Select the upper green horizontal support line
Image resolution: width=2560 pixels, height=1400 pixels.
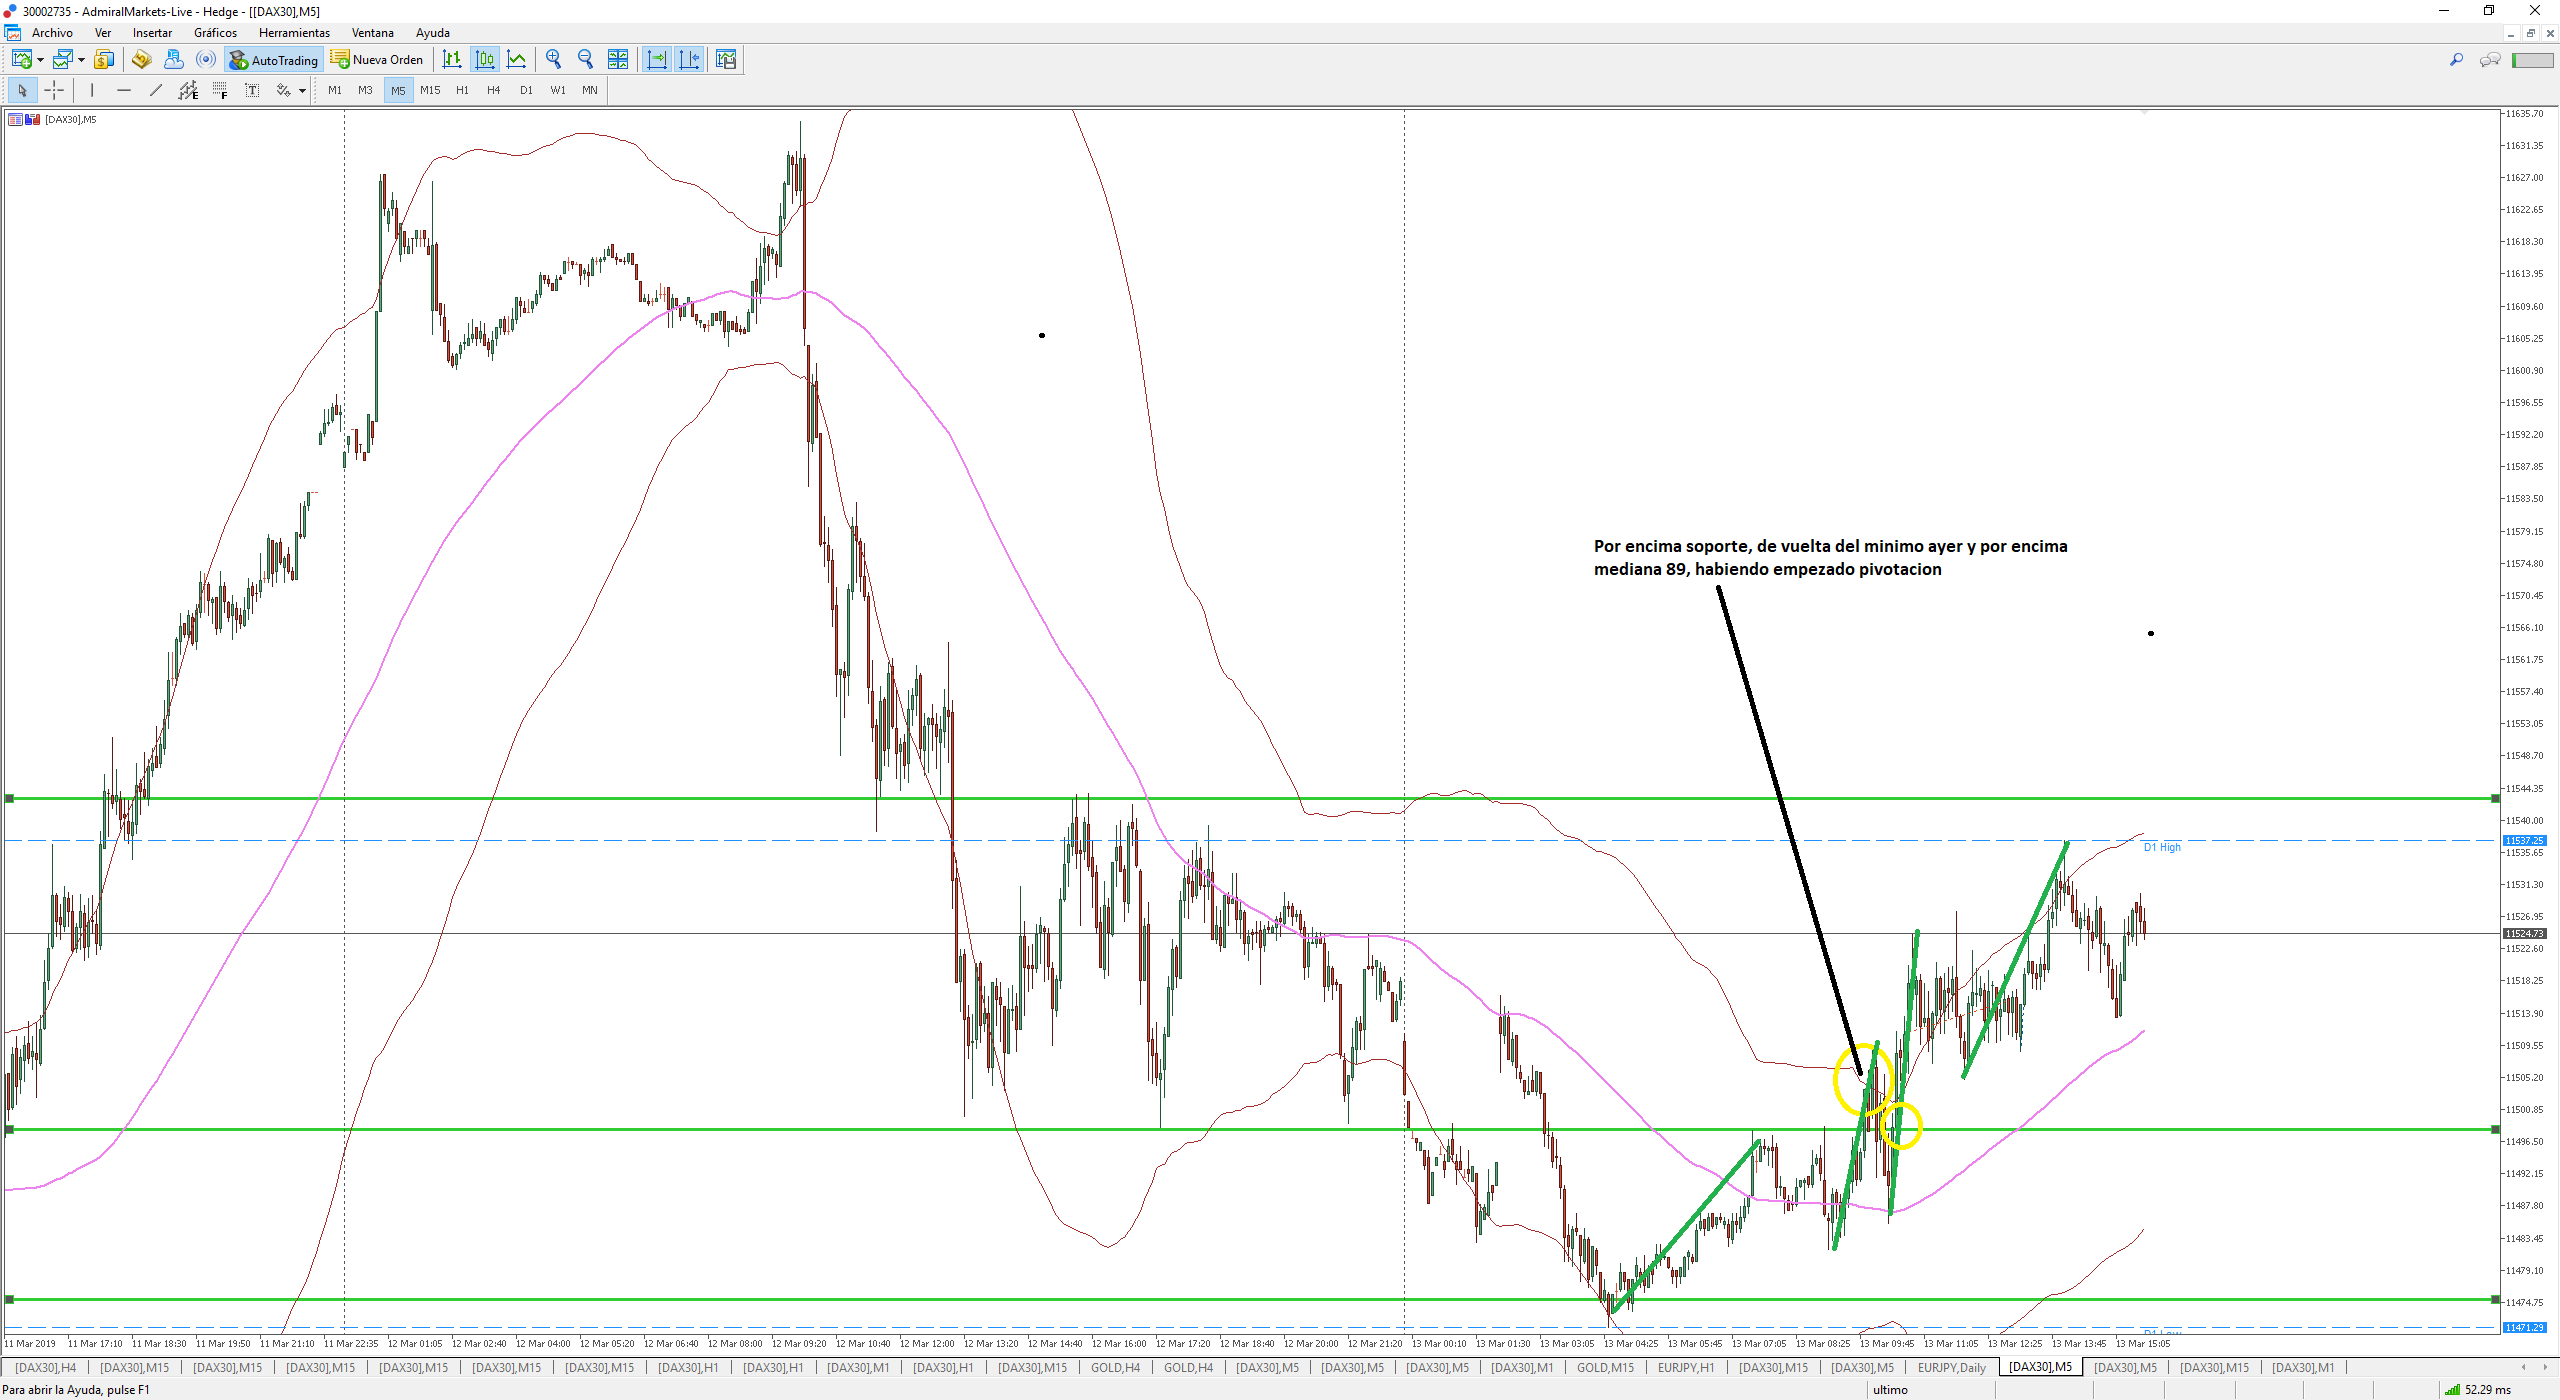(1200, 799)
